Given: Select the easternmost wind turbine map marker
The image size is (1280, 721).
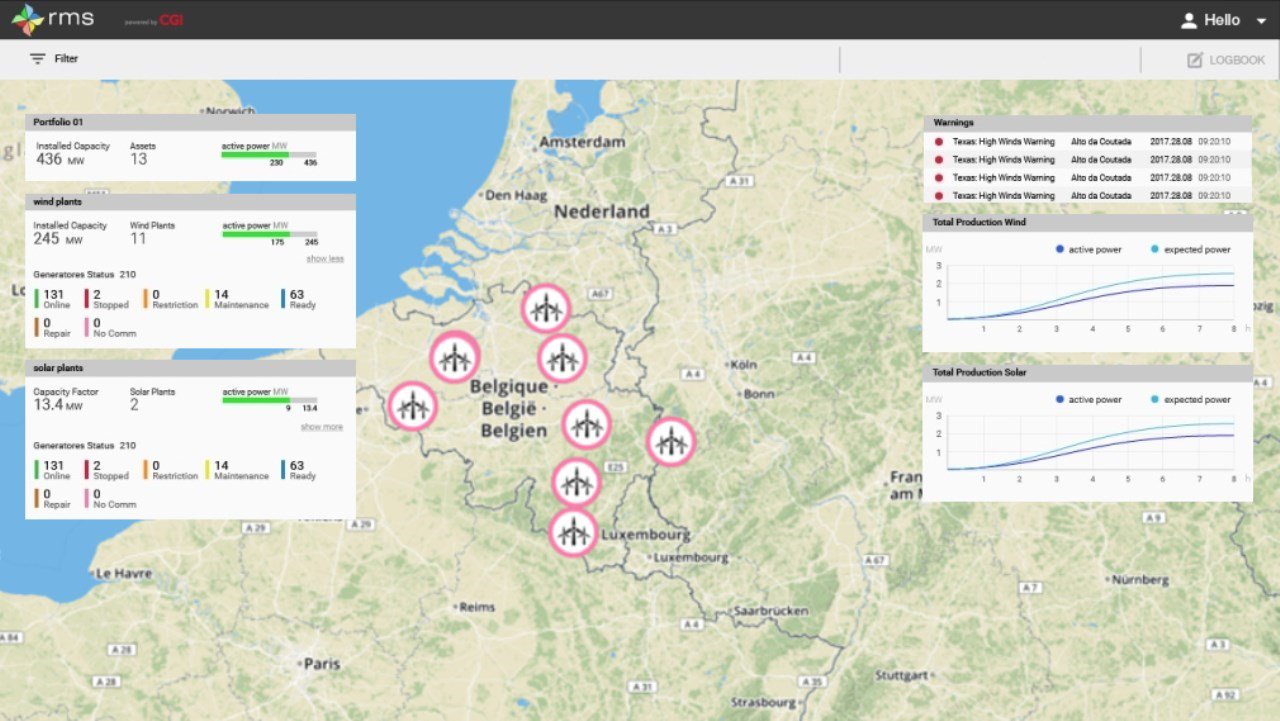Looking at the screenshot, I should (x=670, y=441).
